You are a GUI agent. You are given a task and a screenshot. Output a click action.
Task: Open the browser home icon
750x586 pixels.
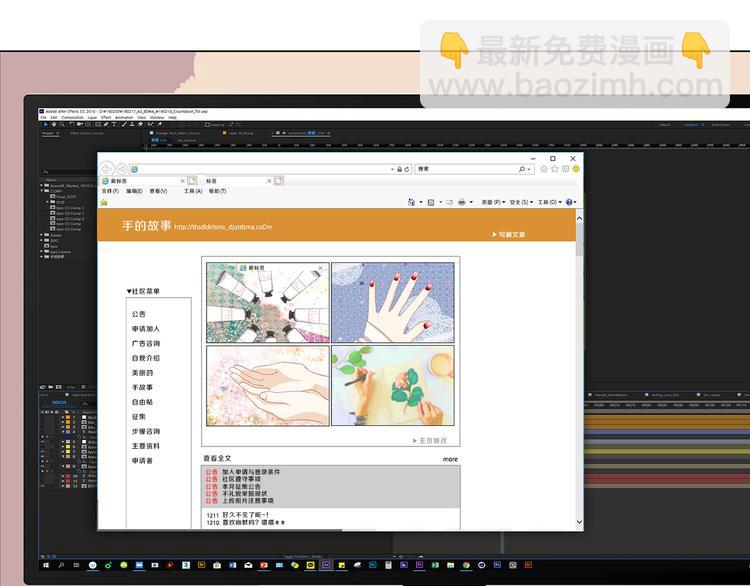[544, 169]
